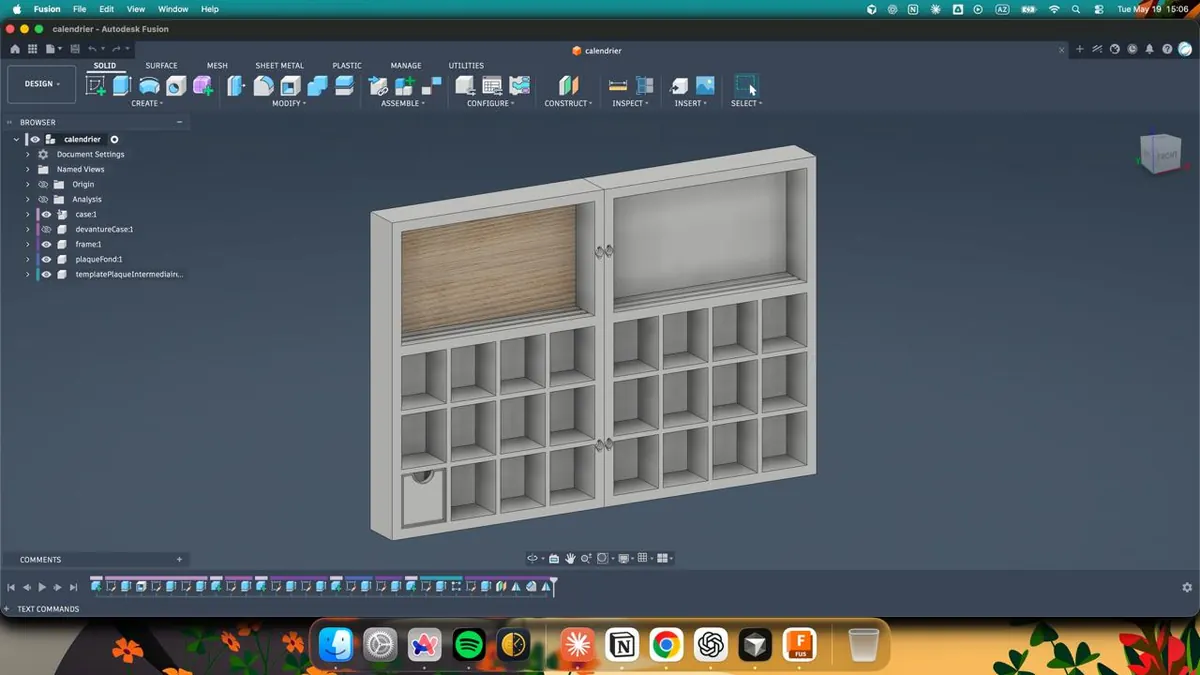Screen dimensions: 1200x675
Task: Open the CREATE dropdown menu
Action: tap(147, 103)
